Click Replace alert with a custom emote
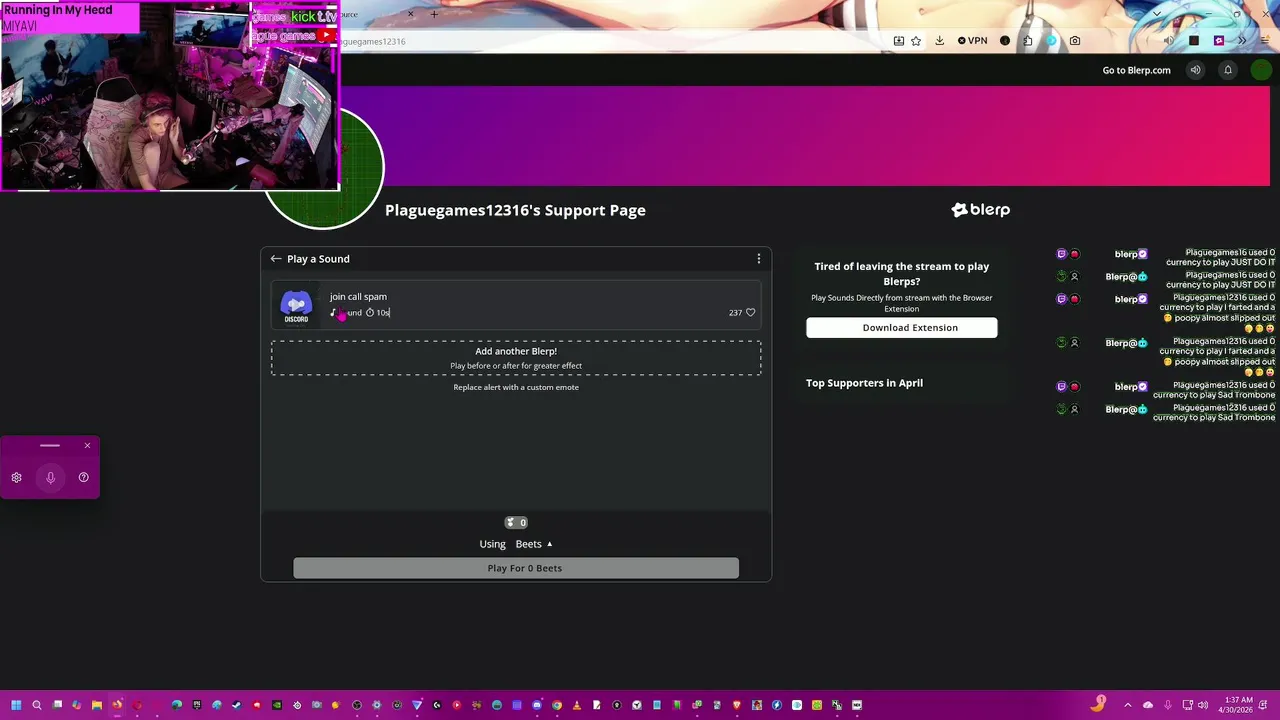The image size is (1280, 720). coord(516,387)
